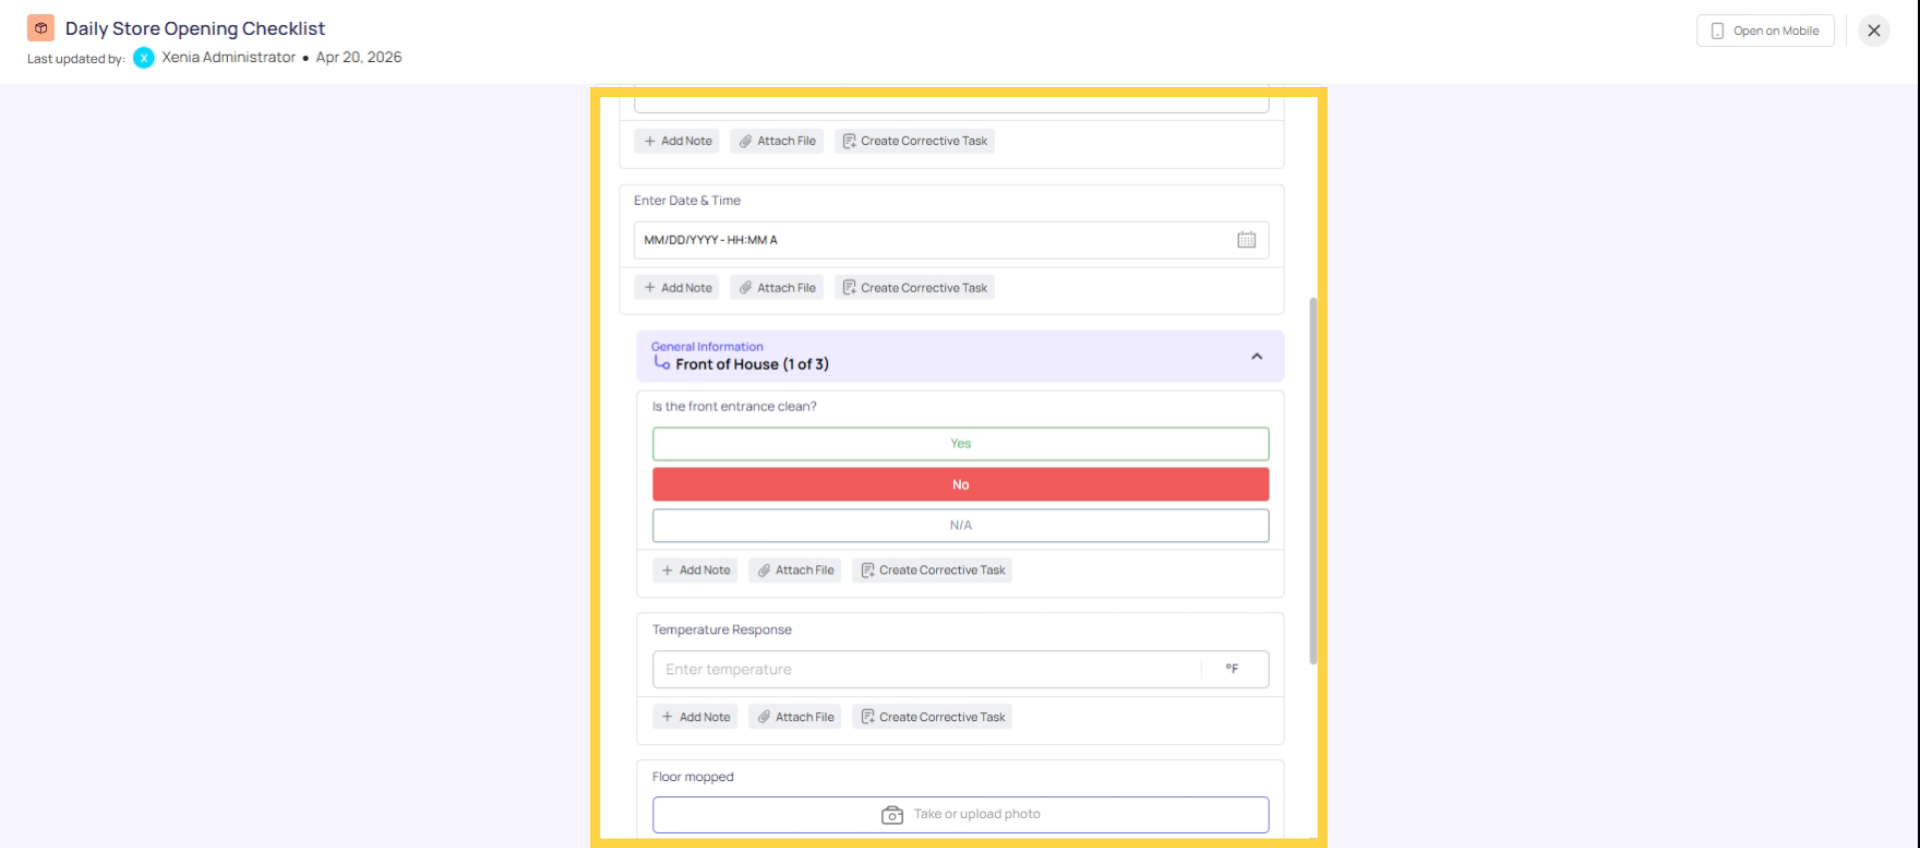
Task: Select N/A for front entrance clean
Action: tap(961, 526)
